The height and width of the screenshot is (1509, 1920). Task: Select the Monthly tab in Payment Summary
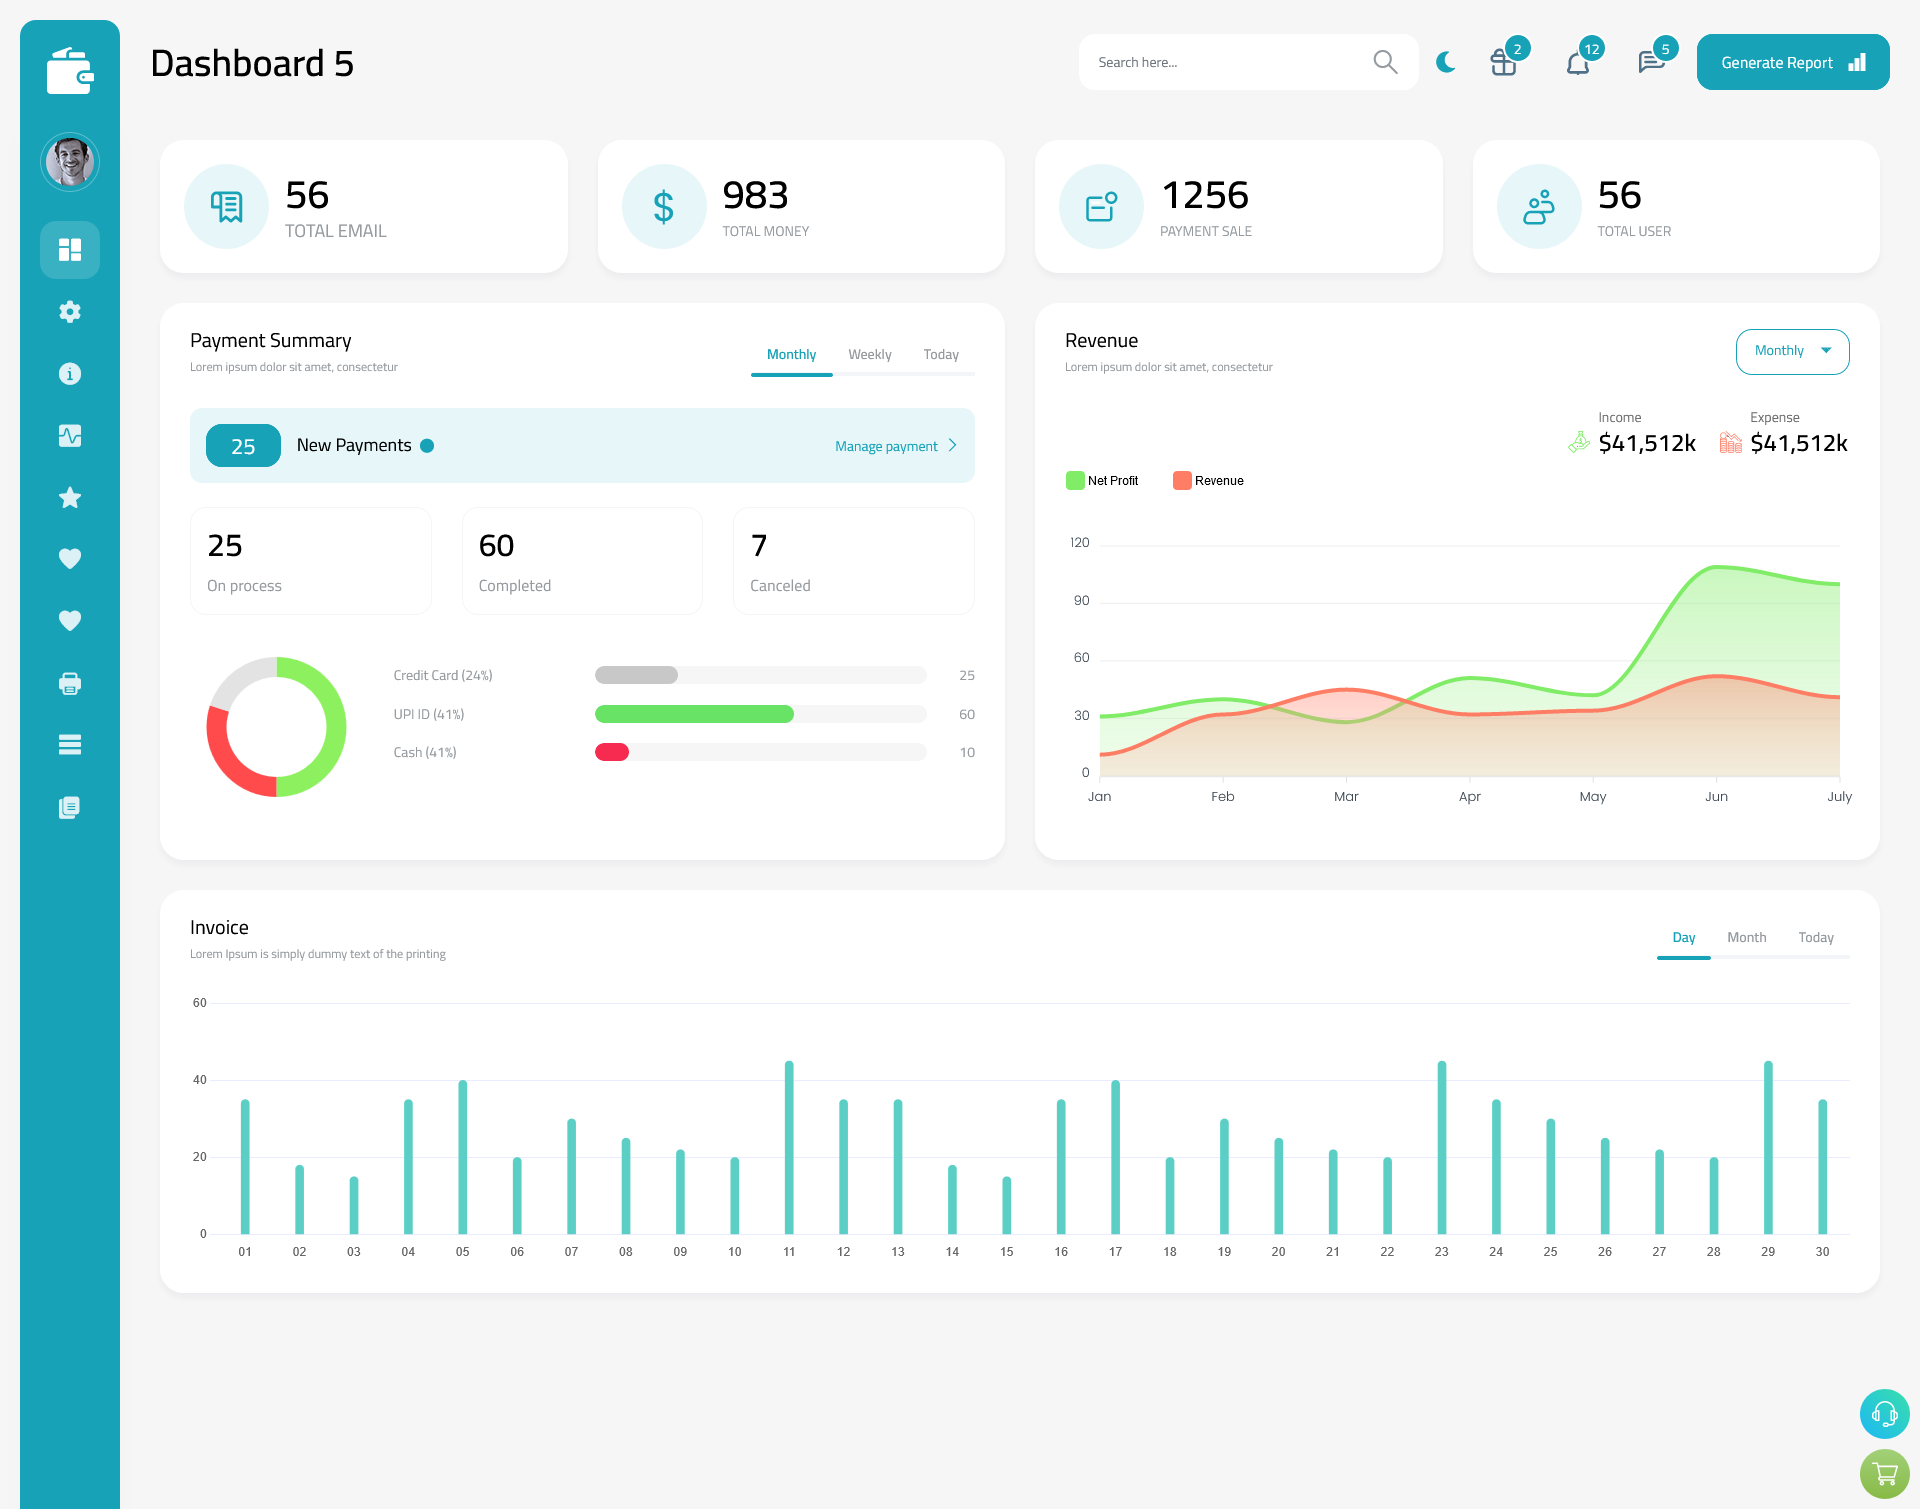click(x=792, y=354)
